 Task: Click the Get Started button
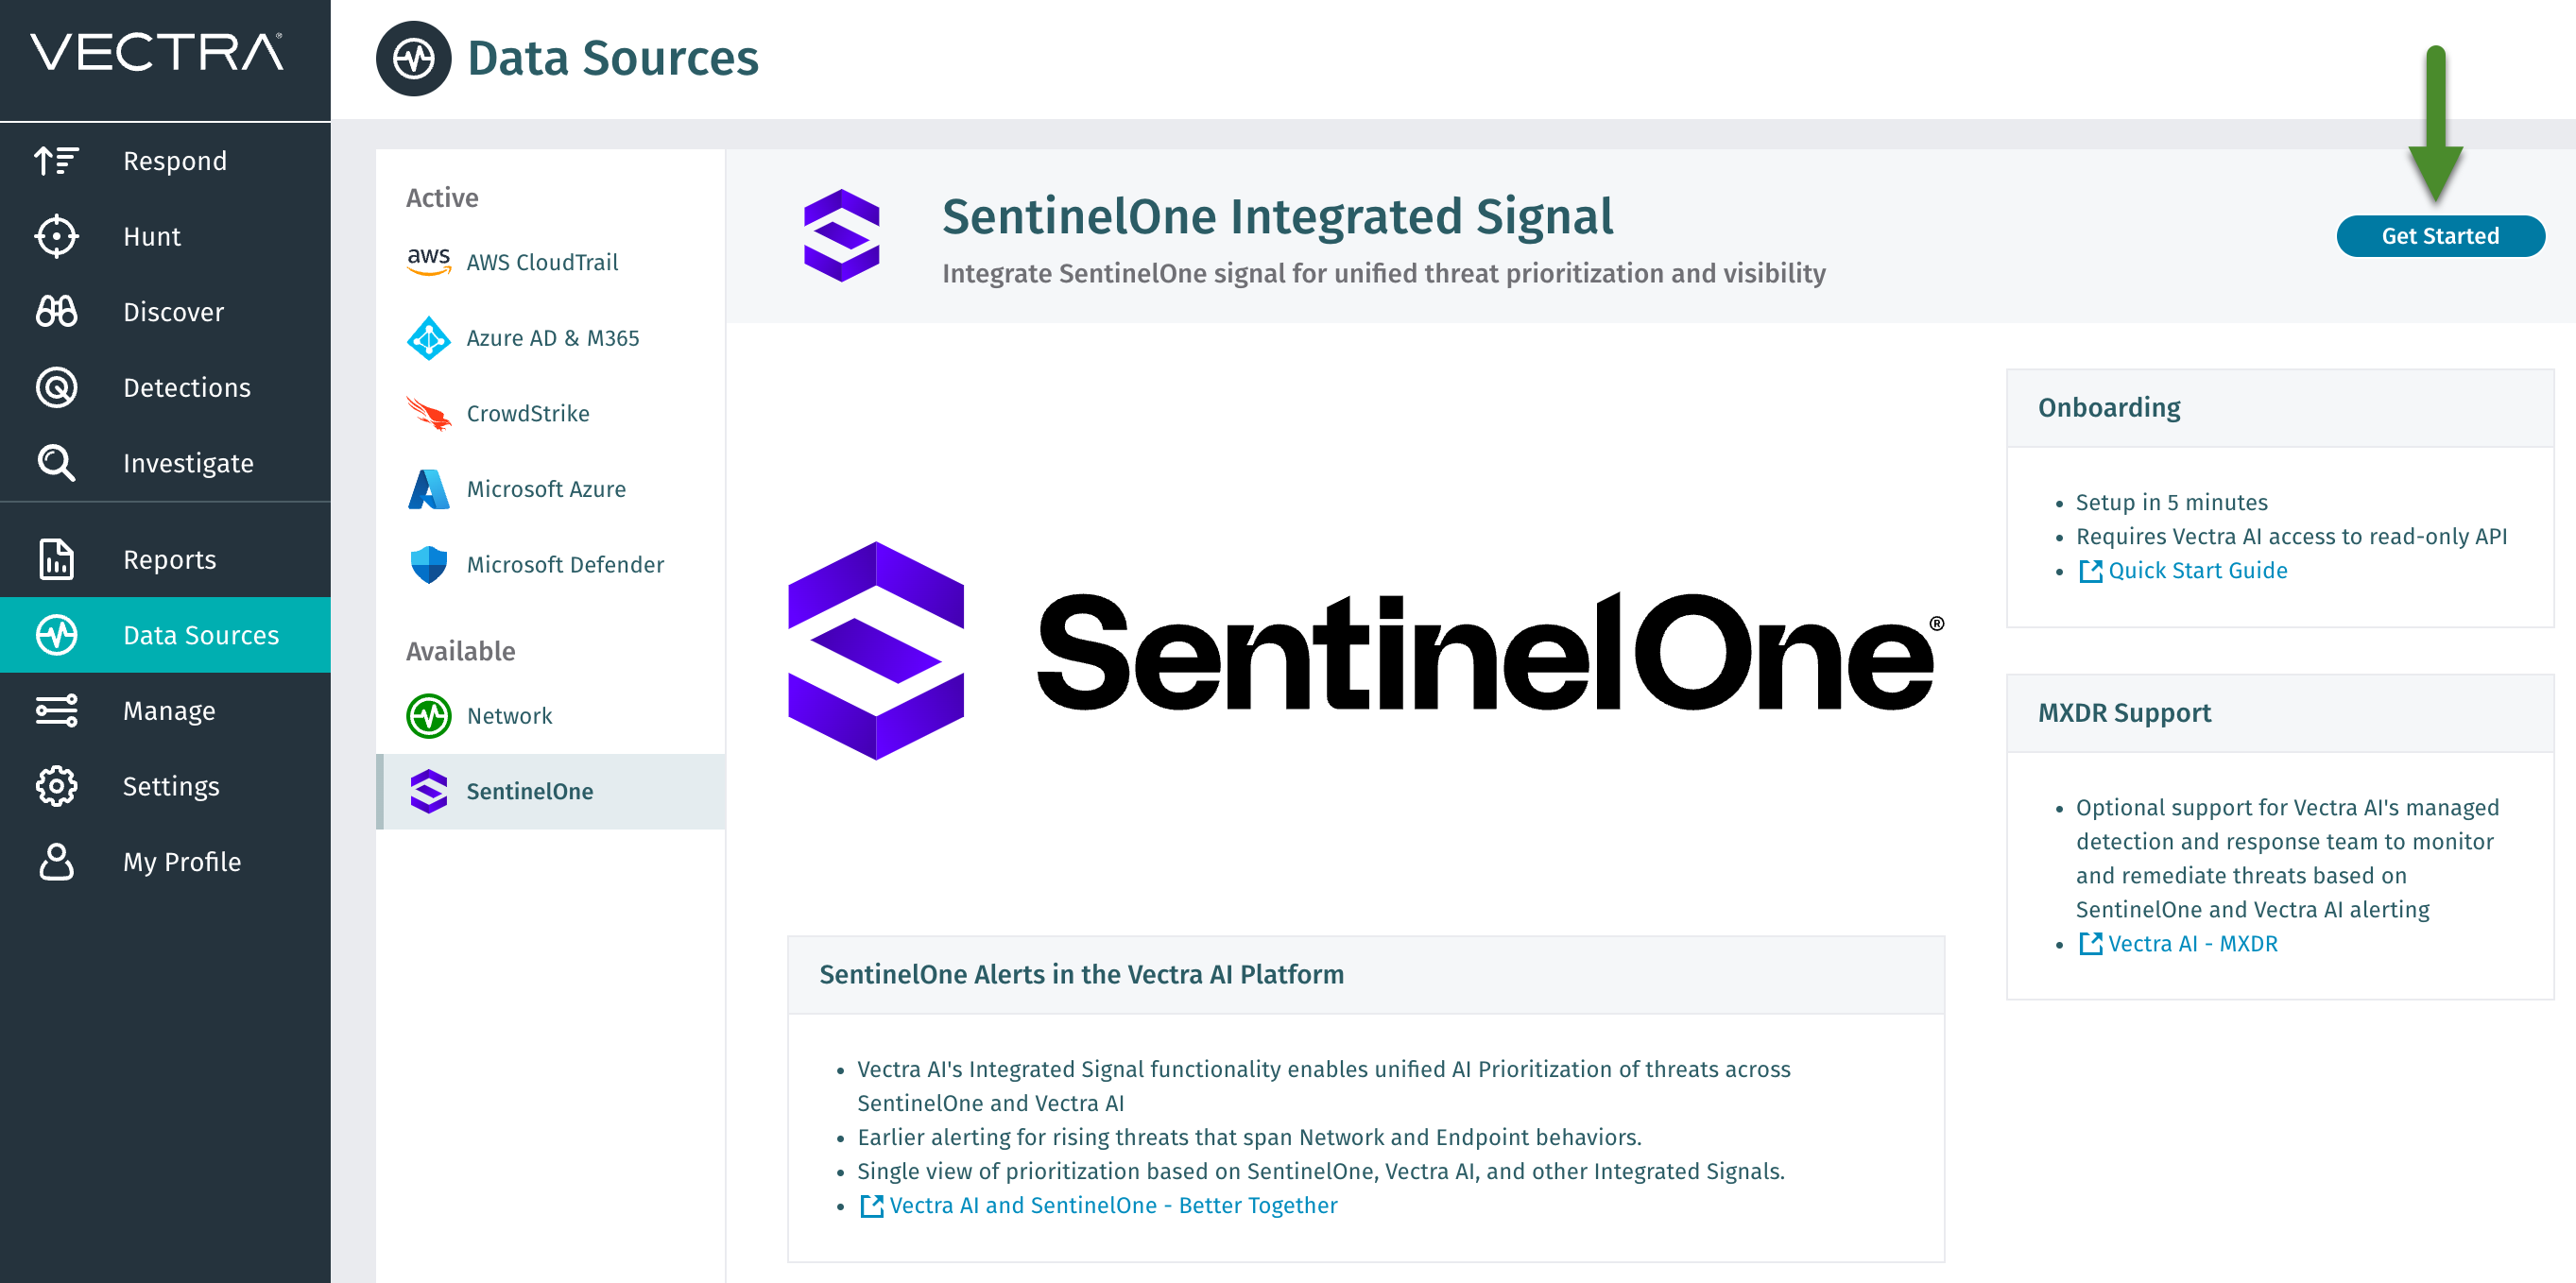[2440, 236]
